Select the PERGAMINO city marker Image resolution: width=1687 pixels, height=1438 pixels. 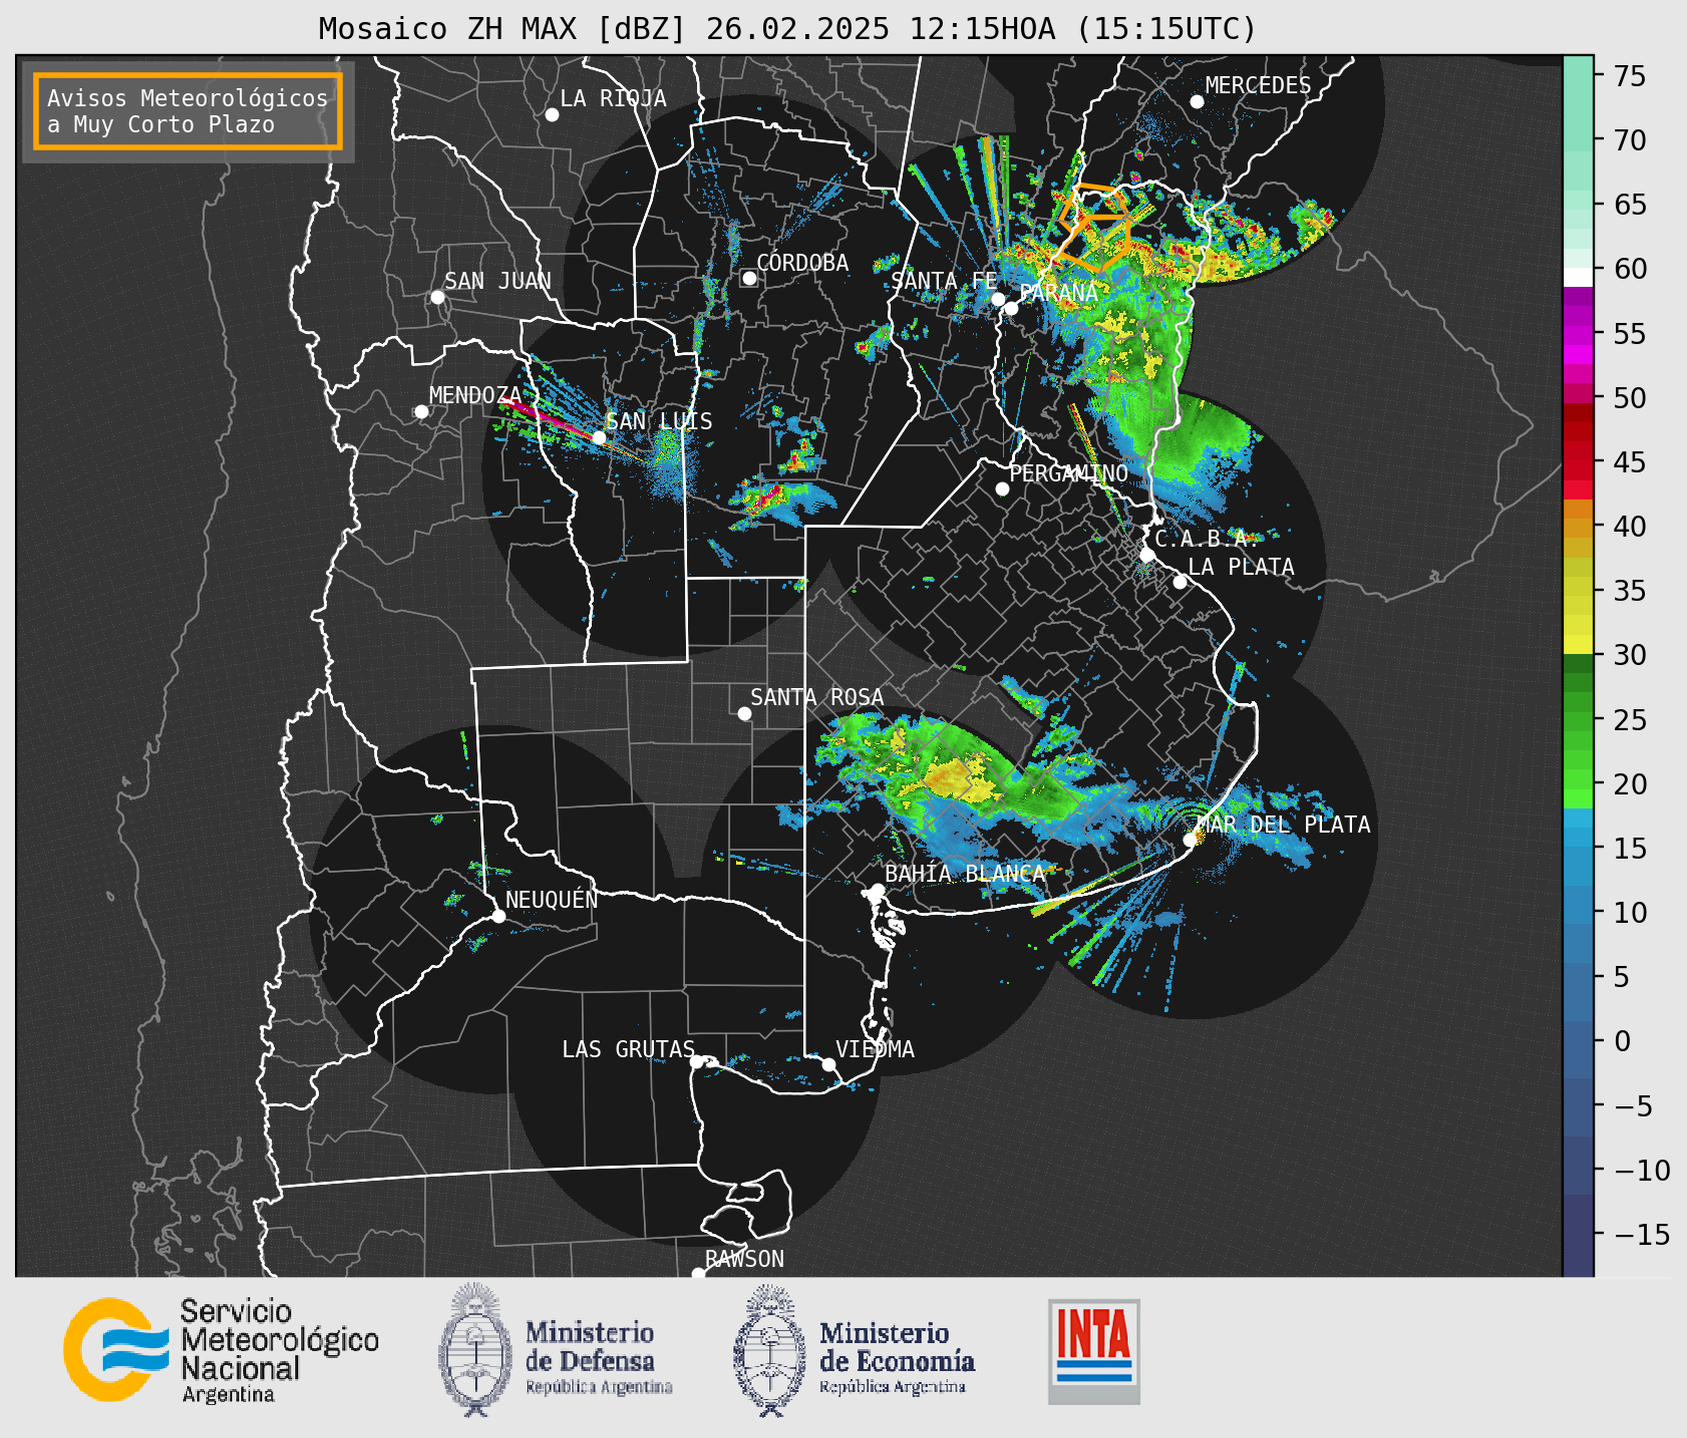click(x=1003, y=489)
